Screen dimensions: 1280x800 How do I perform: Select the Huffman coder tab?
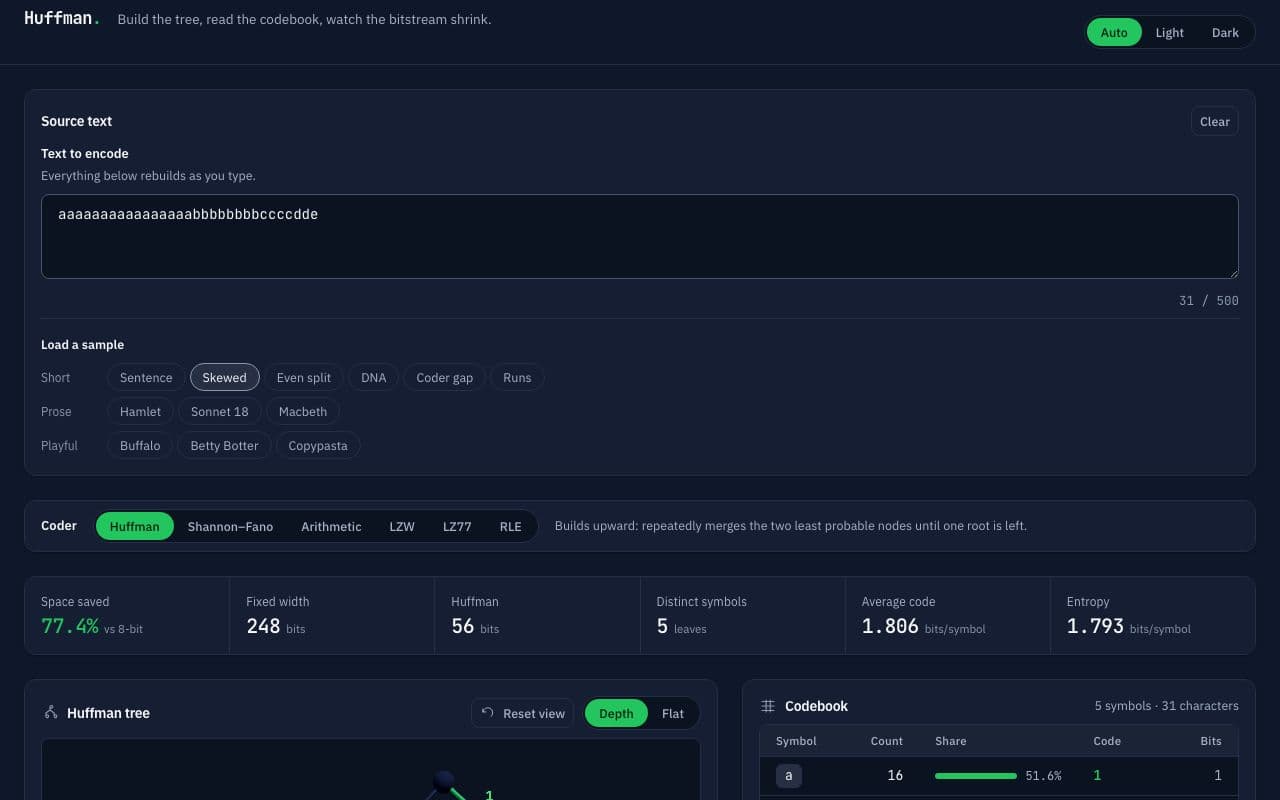pyautogui.click(x=135, y=526)
